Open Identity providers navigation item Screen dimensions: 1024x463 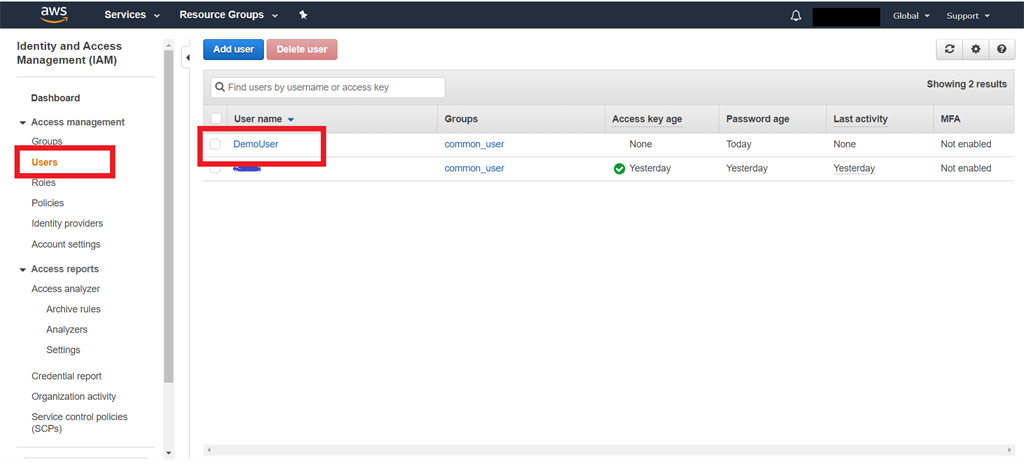pyautogui.click(x=67, y=223)
